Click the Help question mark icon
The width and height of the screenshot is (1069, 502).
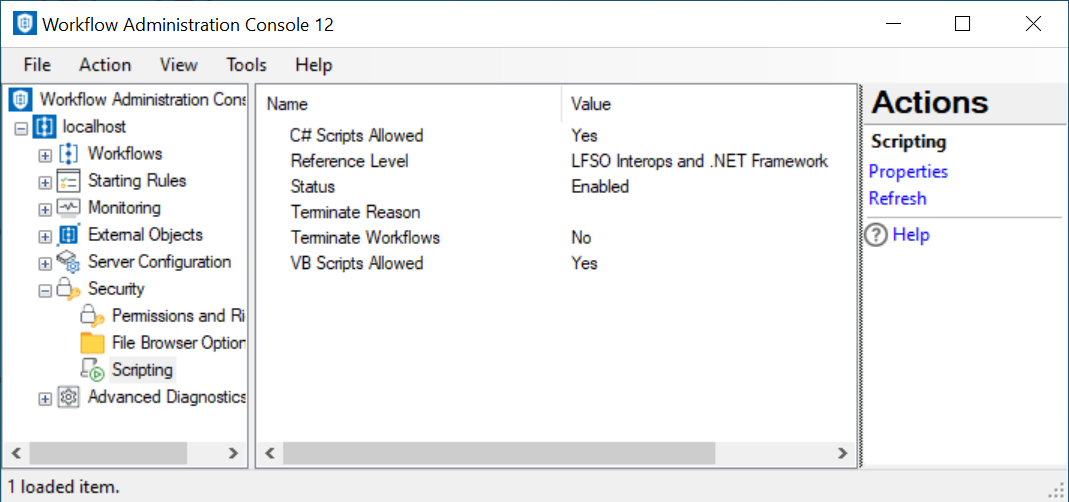[876, 235]
